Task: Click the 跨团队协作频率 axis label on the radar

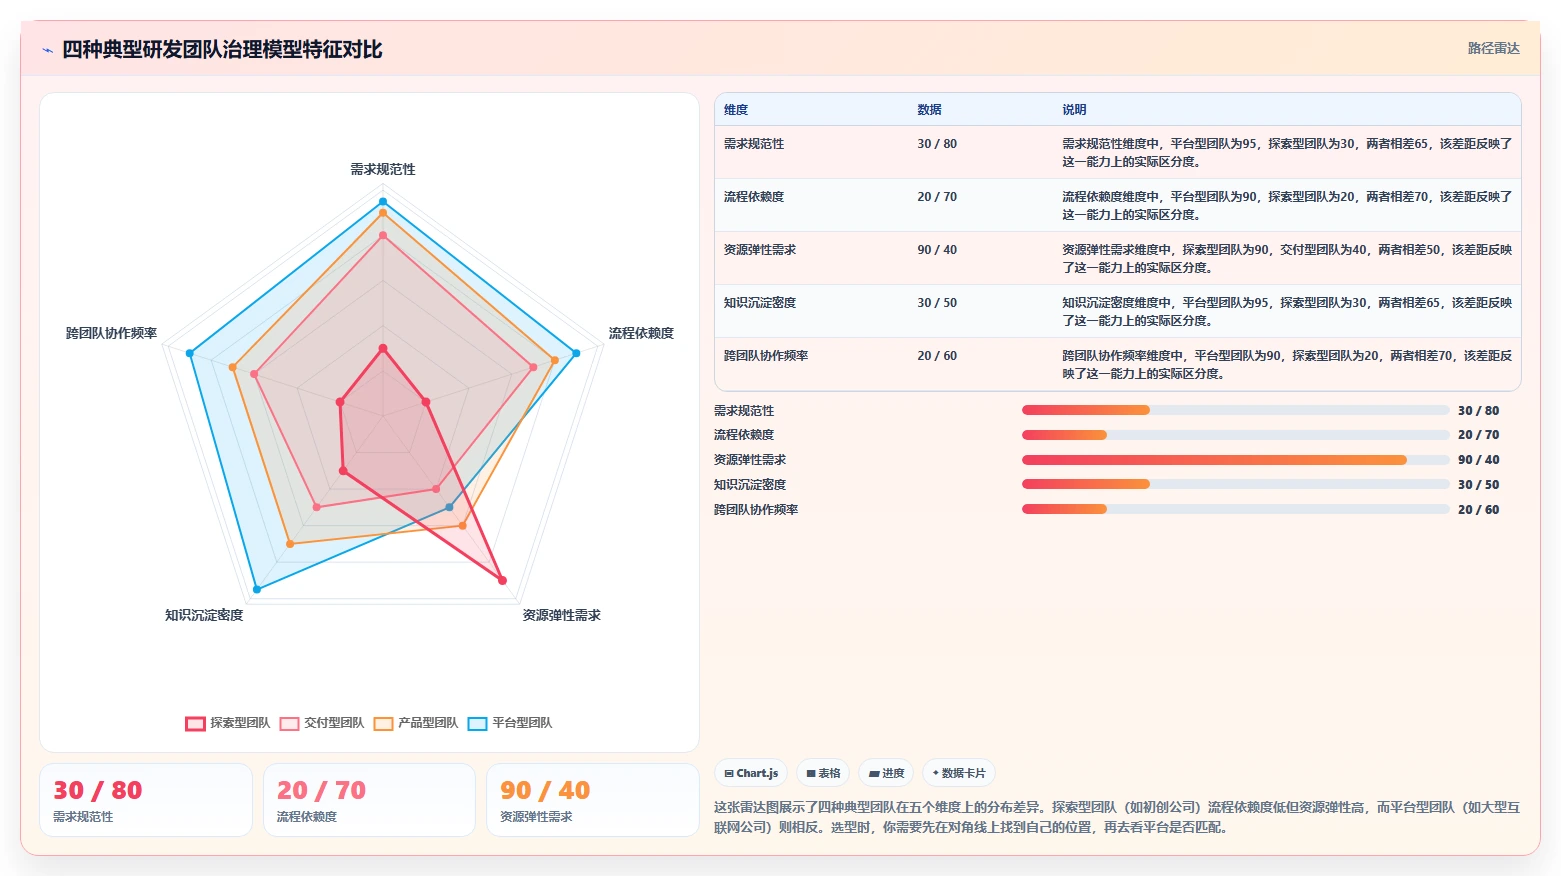Action: tap(111, 333)
